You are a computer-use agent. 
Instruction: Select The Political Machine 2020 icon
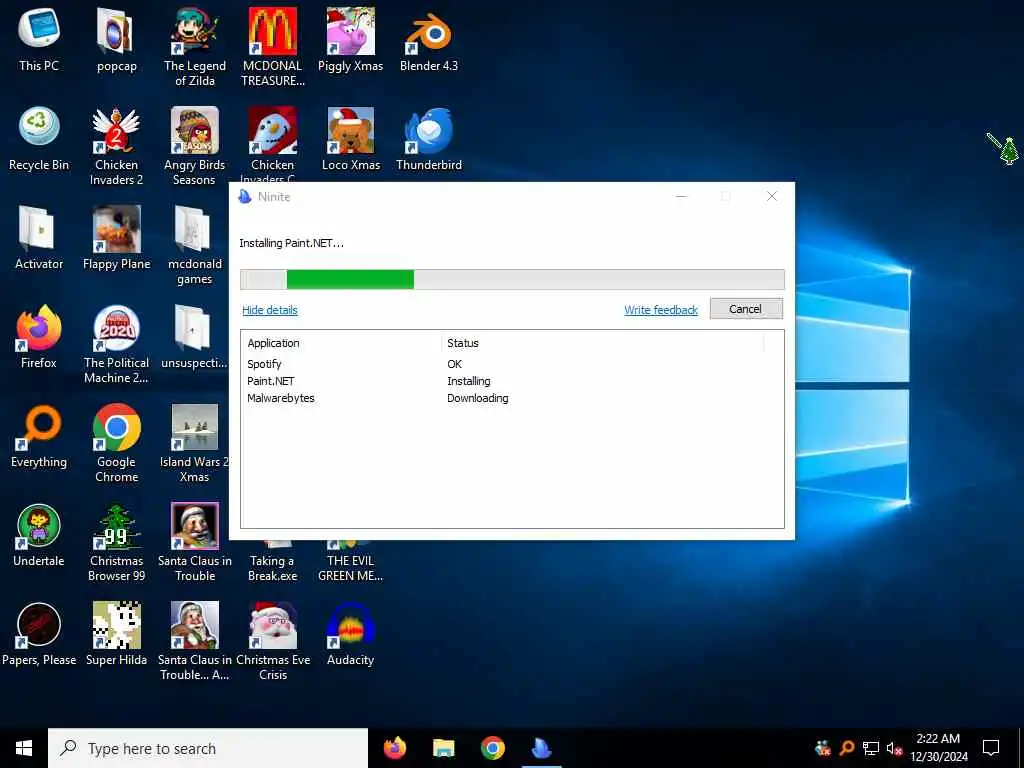point(116,344)
